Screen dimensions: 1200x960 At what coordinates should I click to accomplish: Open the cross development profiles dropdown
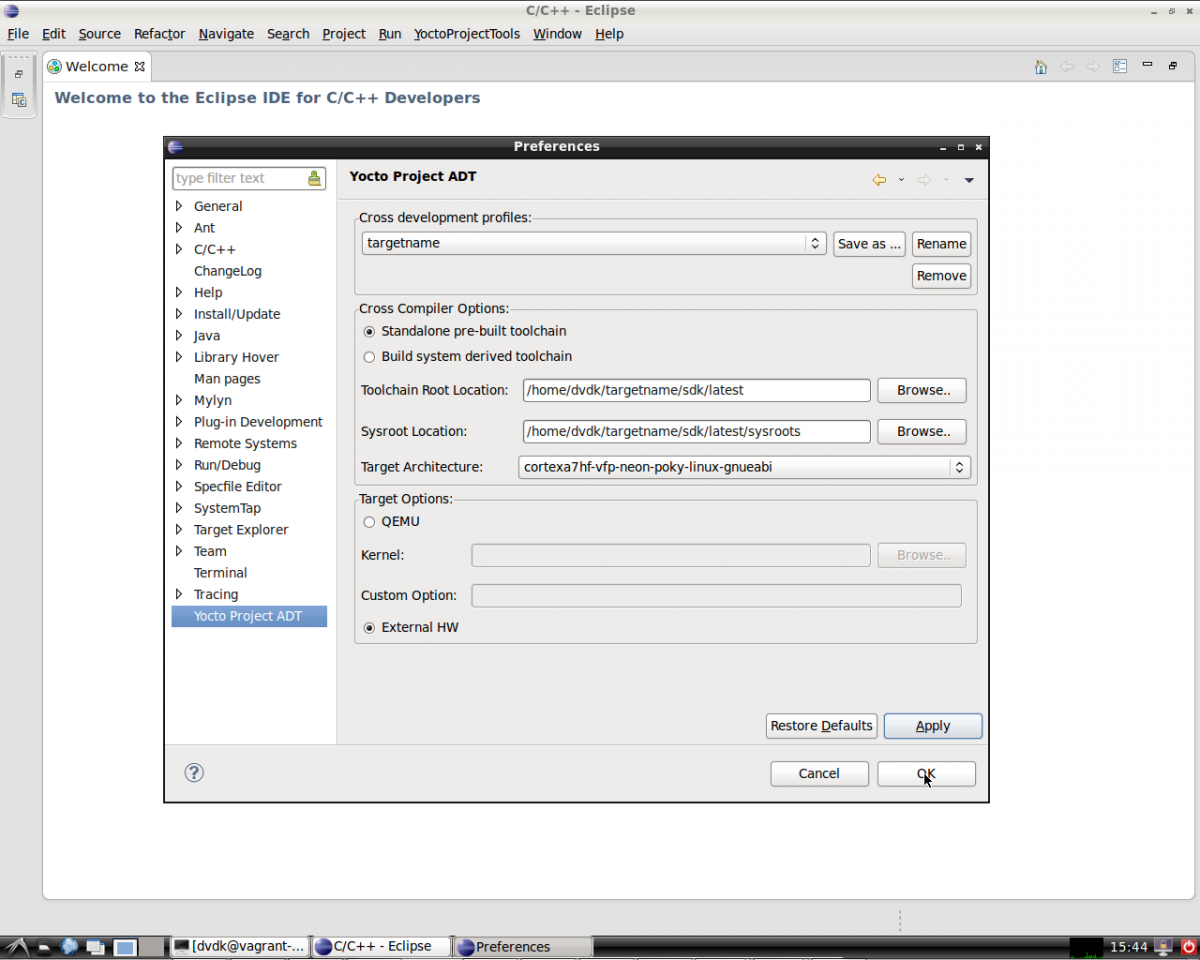click(815, 244)
